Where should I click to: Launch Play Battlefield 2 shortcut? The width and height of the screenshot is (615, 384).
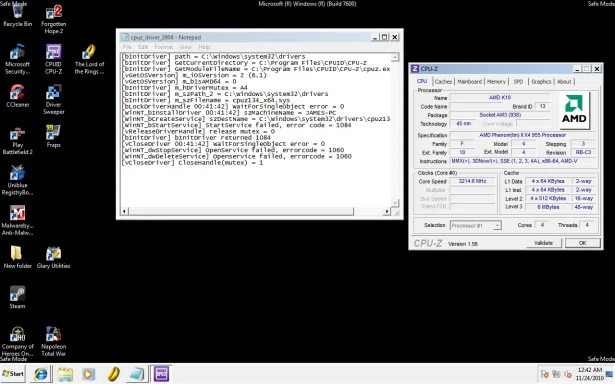click(x=17, y=140)
